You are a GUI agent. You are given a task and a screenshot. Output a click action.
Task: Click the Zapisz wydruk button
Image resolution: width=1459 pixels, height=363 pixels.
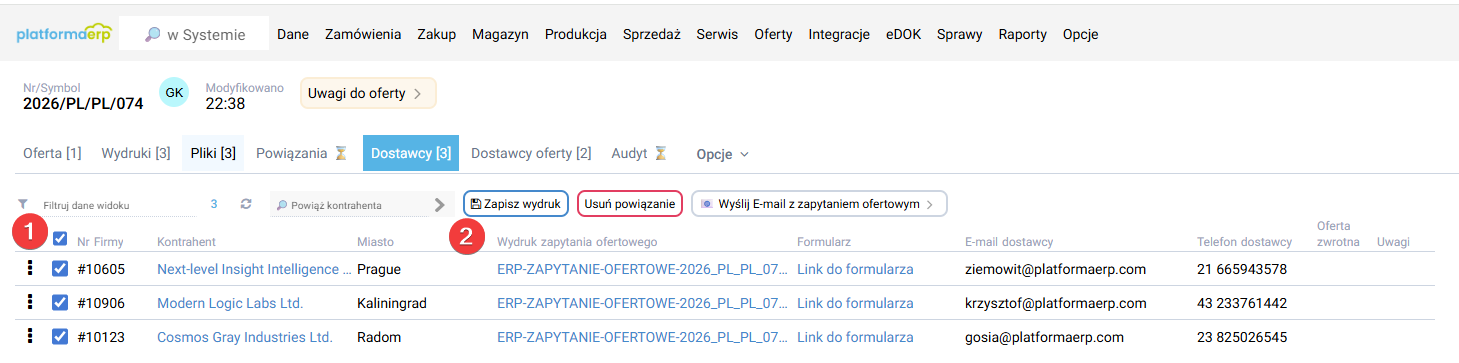516,204
